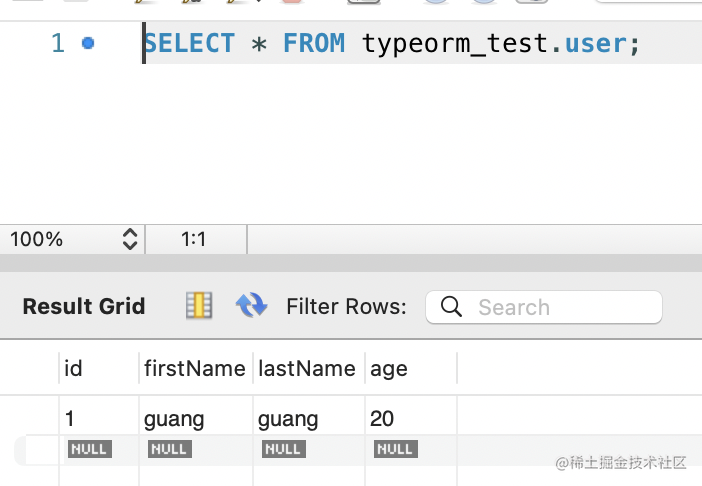Click the NULL cell under age
Viewport: 702px width, 486px height.
395,449
